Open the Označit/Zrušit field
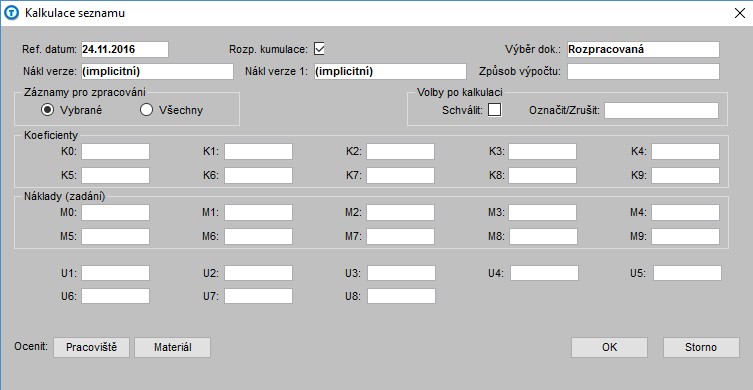 pyautogui.click(x=661, y=110)
